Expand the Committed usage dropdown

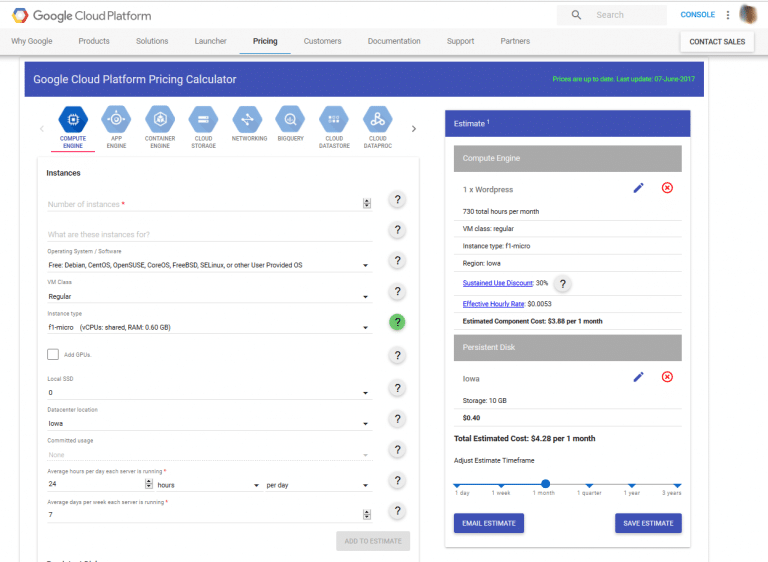pos(210,455)
